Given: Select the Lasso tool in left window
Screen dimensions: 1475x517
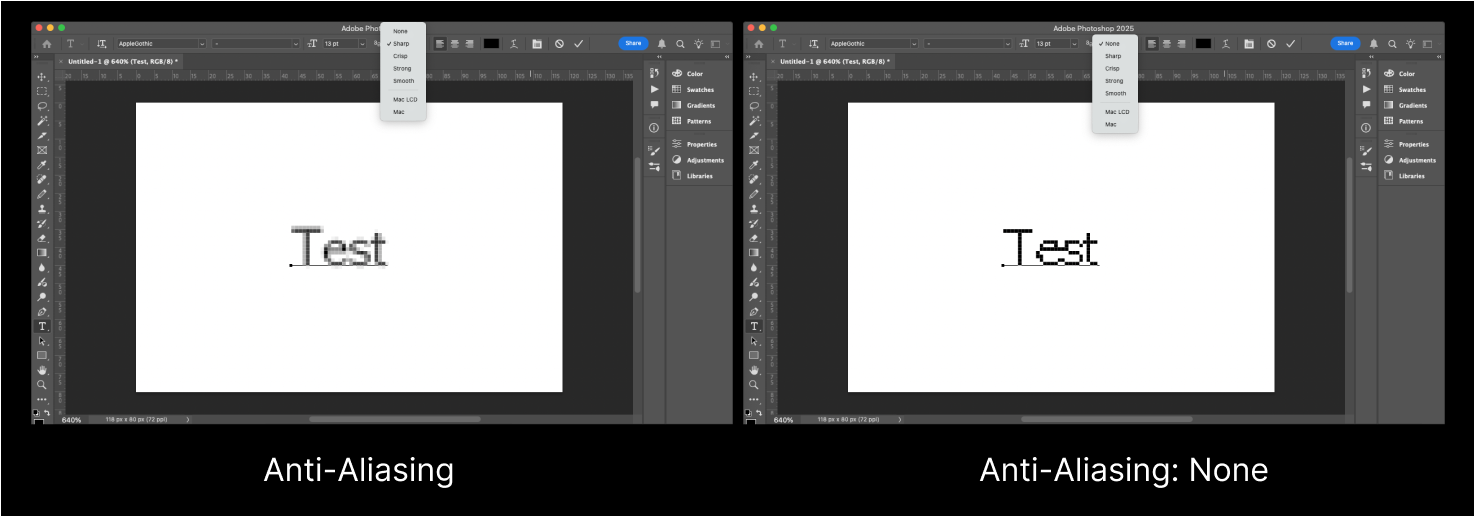Looking at the screenshot, I should (42, 106).
